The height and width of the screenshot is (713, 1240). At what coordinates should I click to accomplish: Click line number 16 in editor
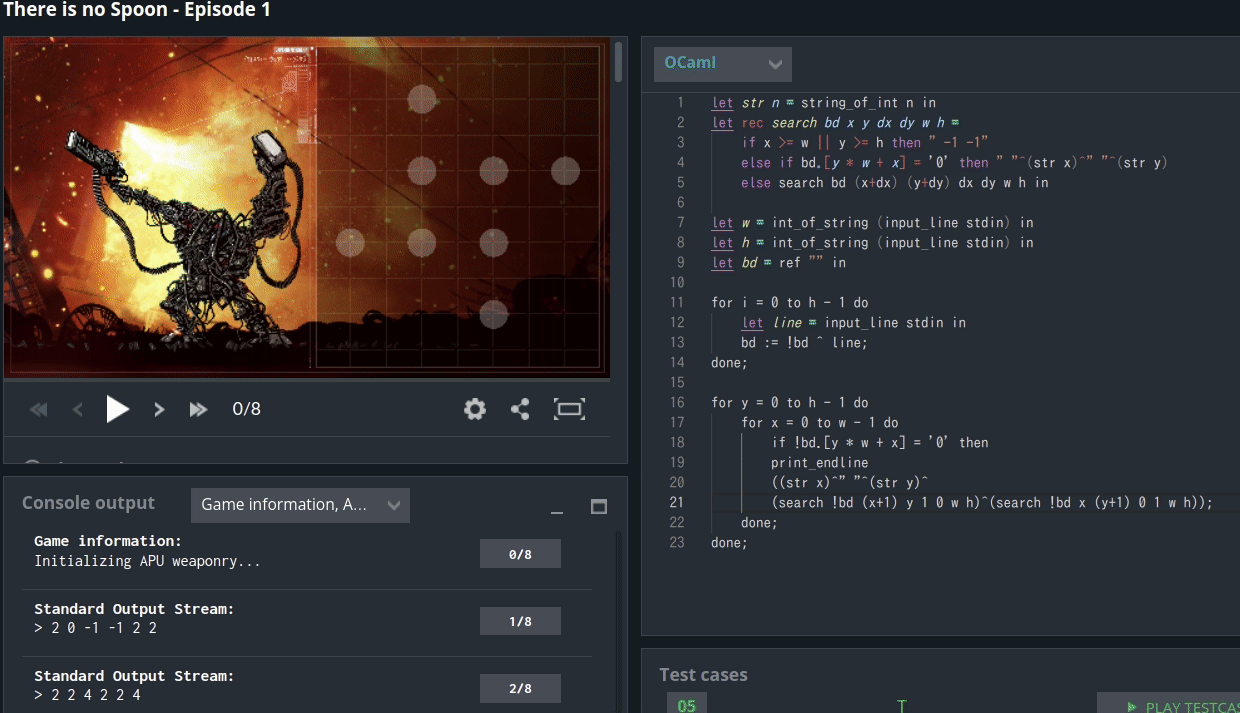[677, 402]
